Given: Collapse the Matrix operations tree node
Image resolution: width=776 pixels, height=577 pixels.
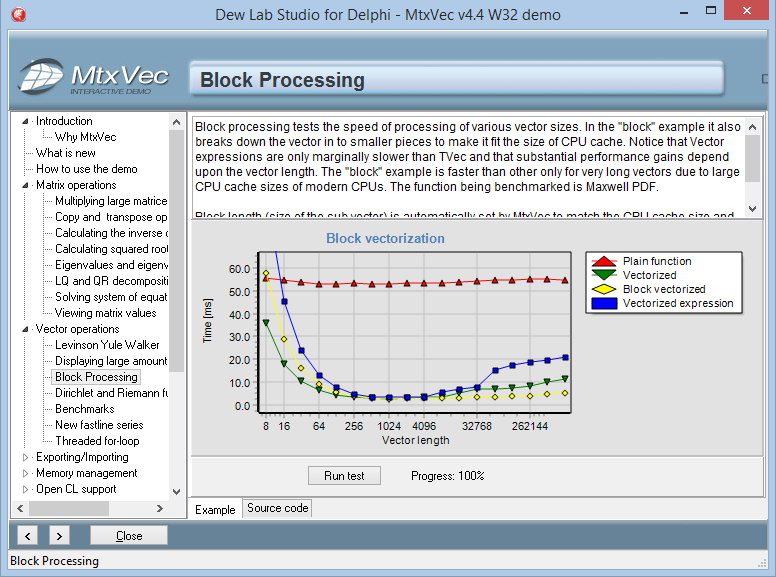Looking at the screenshot, I should [x=25, y=185].
